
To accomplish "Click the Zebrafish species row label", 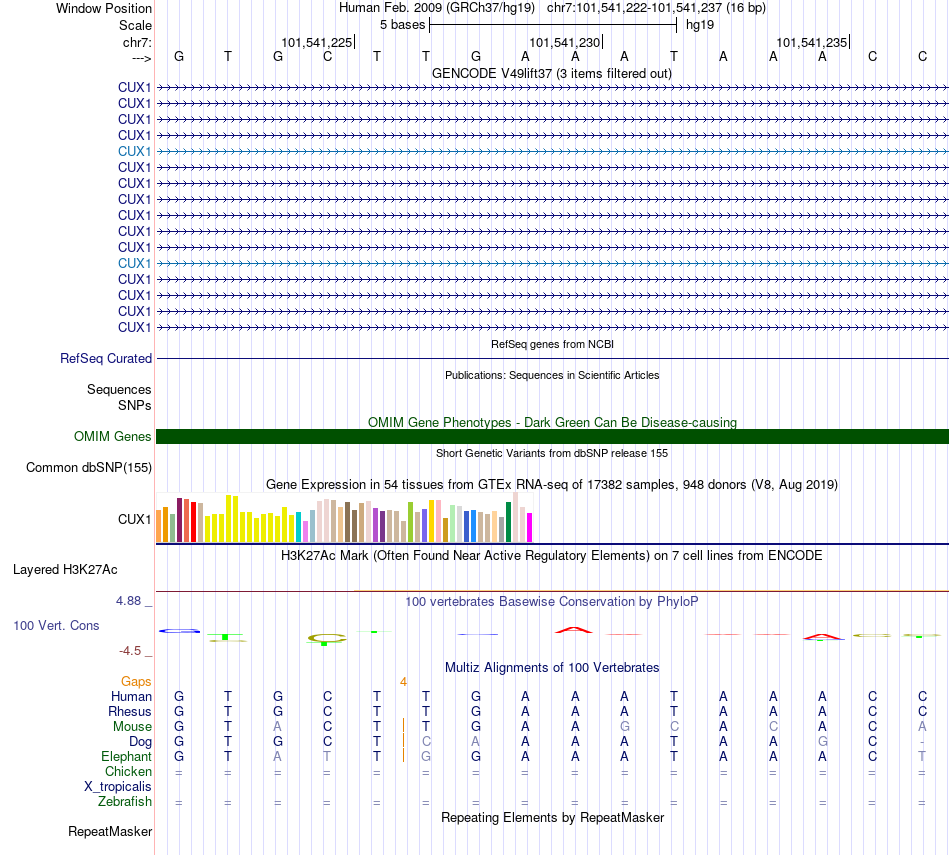I will pyautogui.click(x=125, y=802).
